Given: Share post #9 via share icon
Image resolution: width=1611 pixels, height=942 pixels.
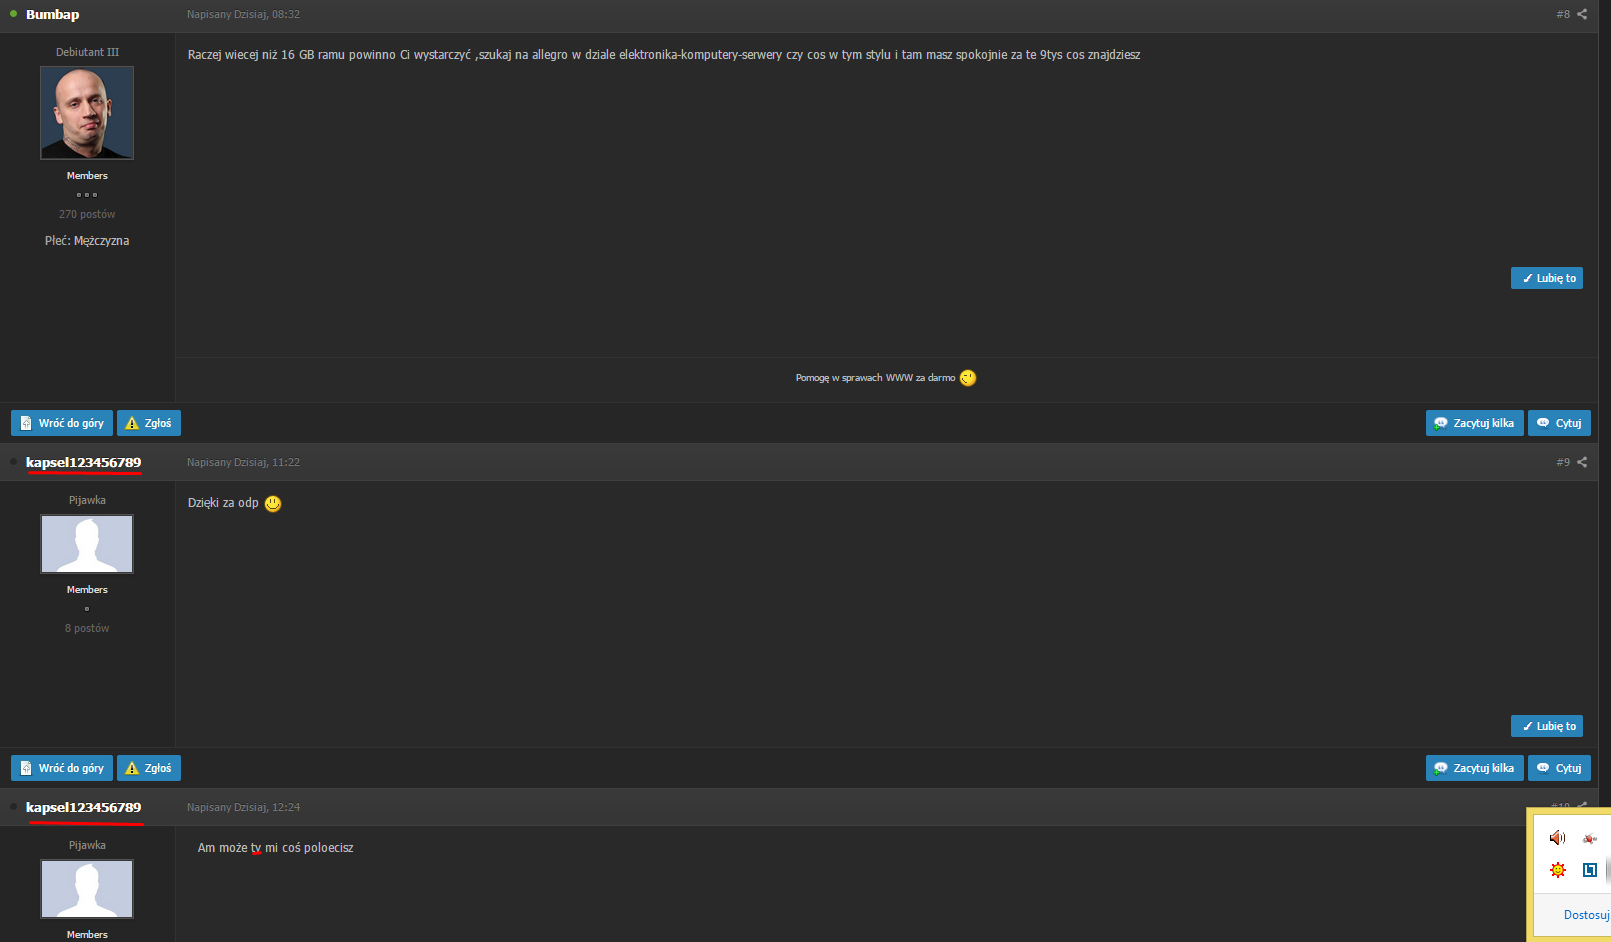Looking at the screenshot, I should pos(1582,462).
